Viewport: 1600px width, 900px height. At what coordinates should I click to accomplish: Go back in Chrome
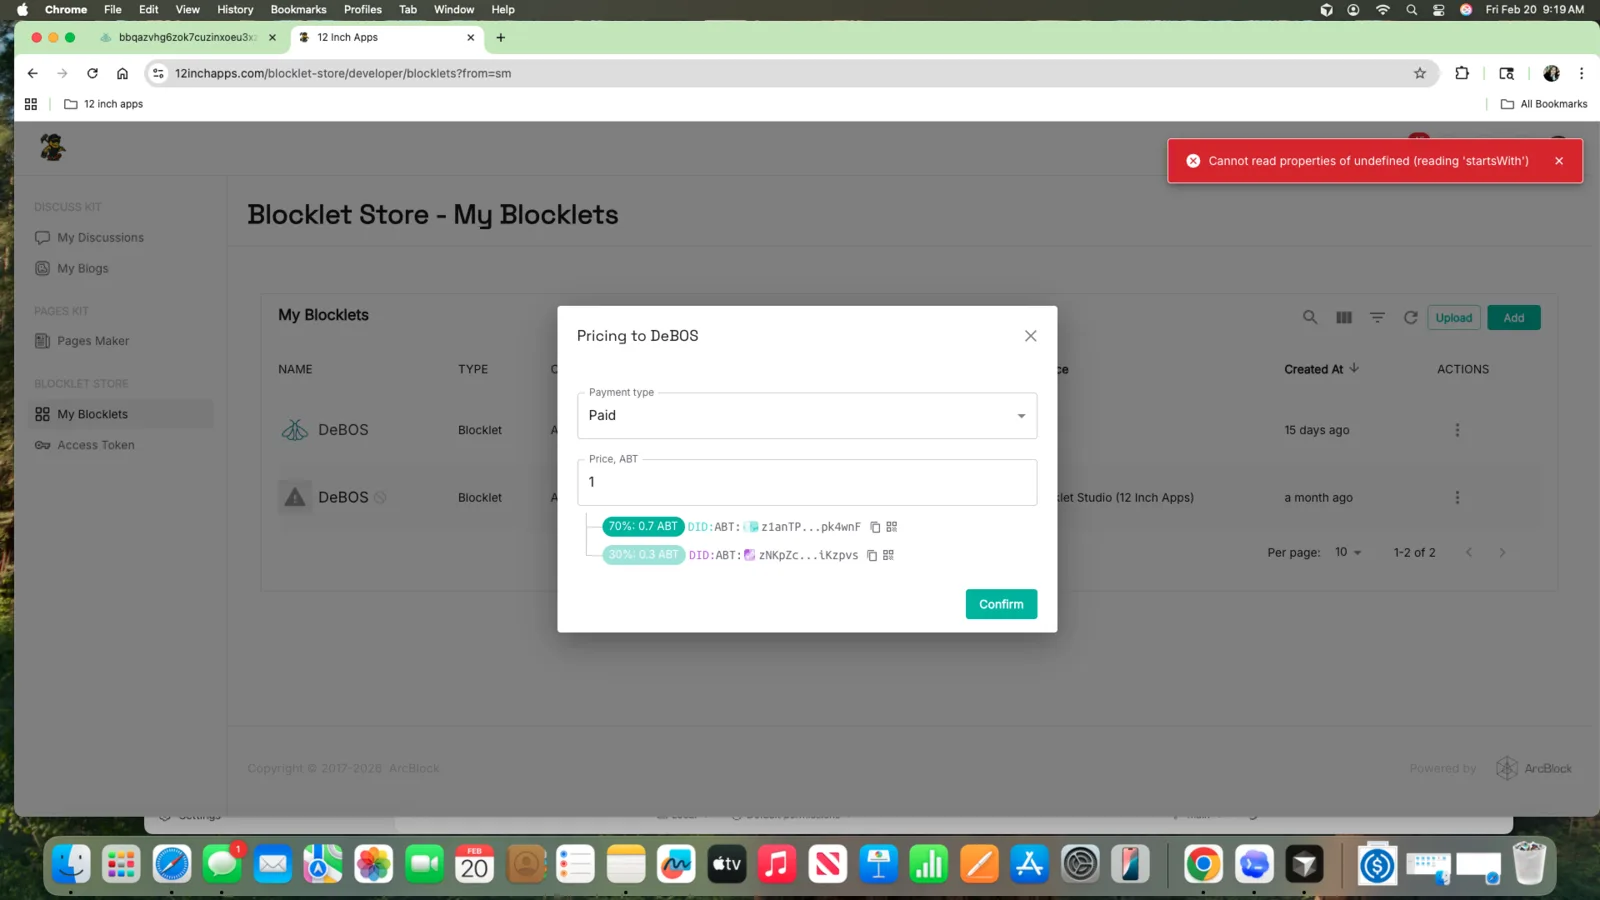click(33, 73)
